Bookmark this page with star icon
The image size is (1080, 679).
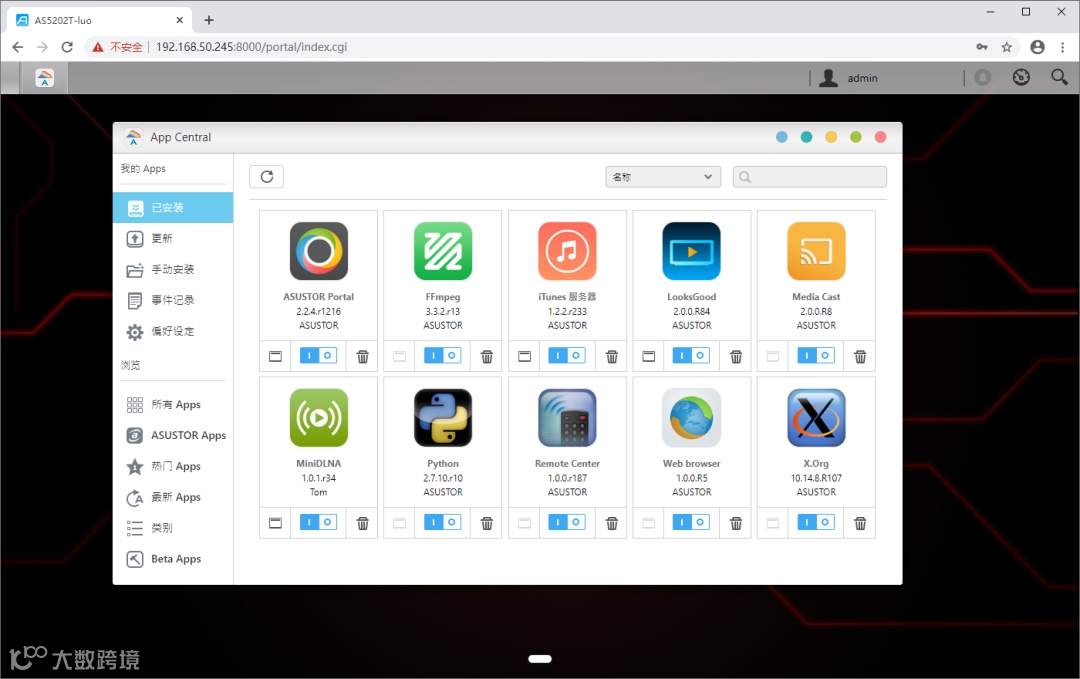pos(1006,47)
